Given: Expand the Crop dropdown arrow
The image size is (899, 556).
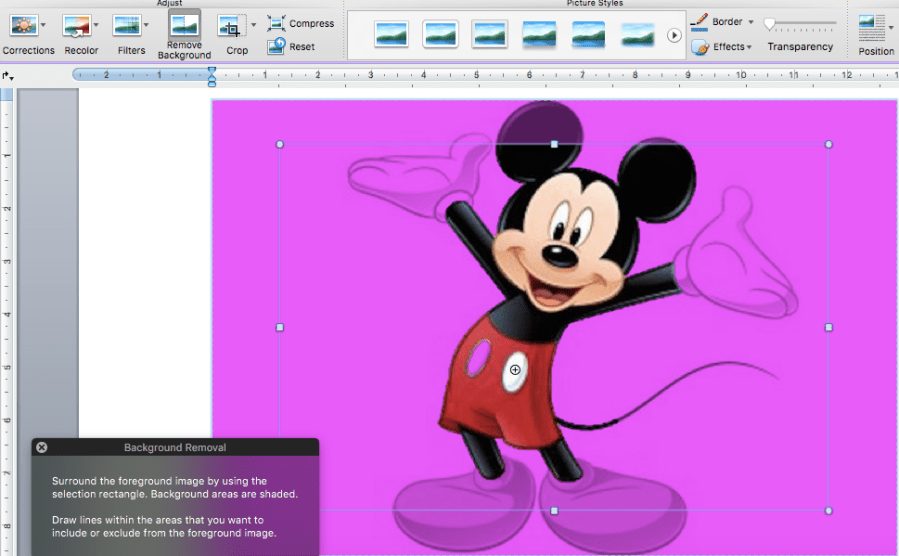Looking at the screenshot, I should tap(253, 25).
